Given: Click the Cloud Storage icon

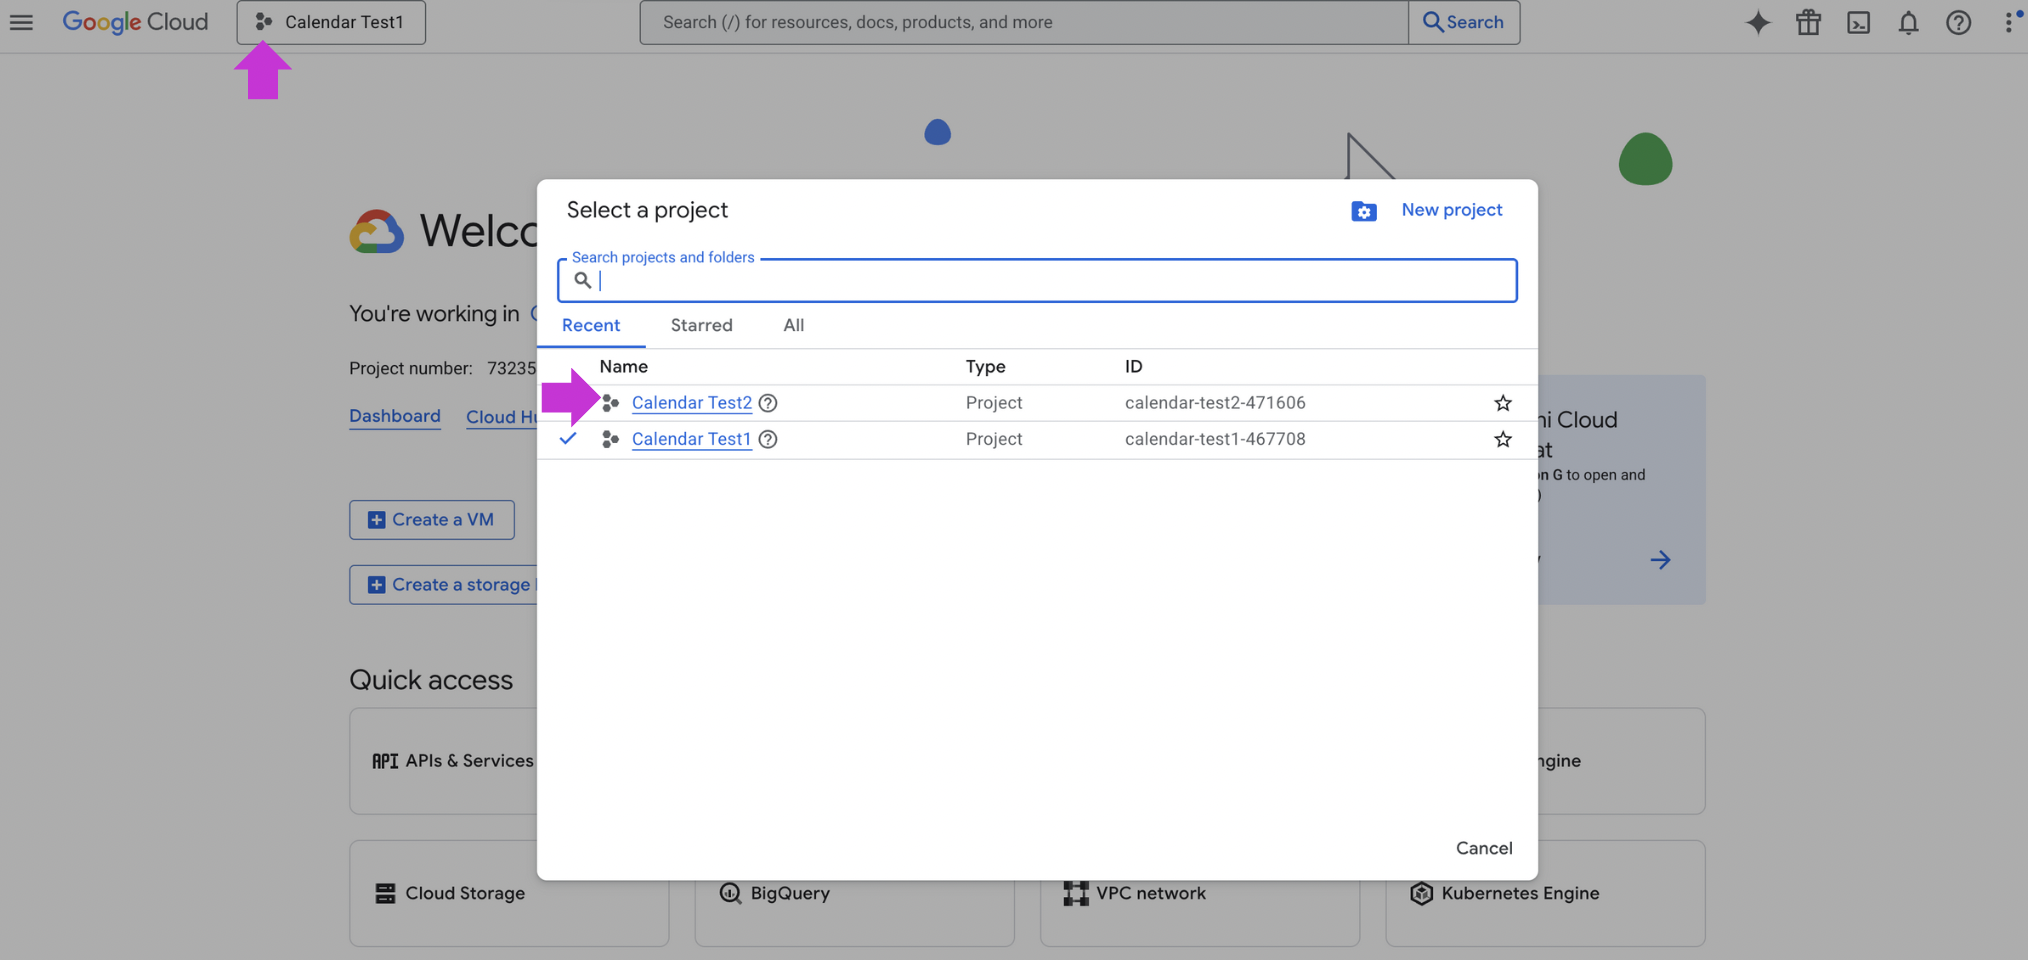Looking at the screenshot, I should coord(385,893).
